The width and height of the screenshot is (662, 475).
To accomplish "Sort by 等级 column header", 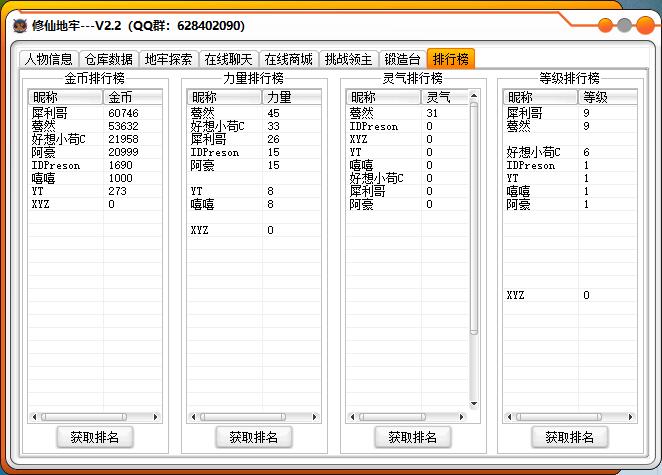I will pos(607,97).
